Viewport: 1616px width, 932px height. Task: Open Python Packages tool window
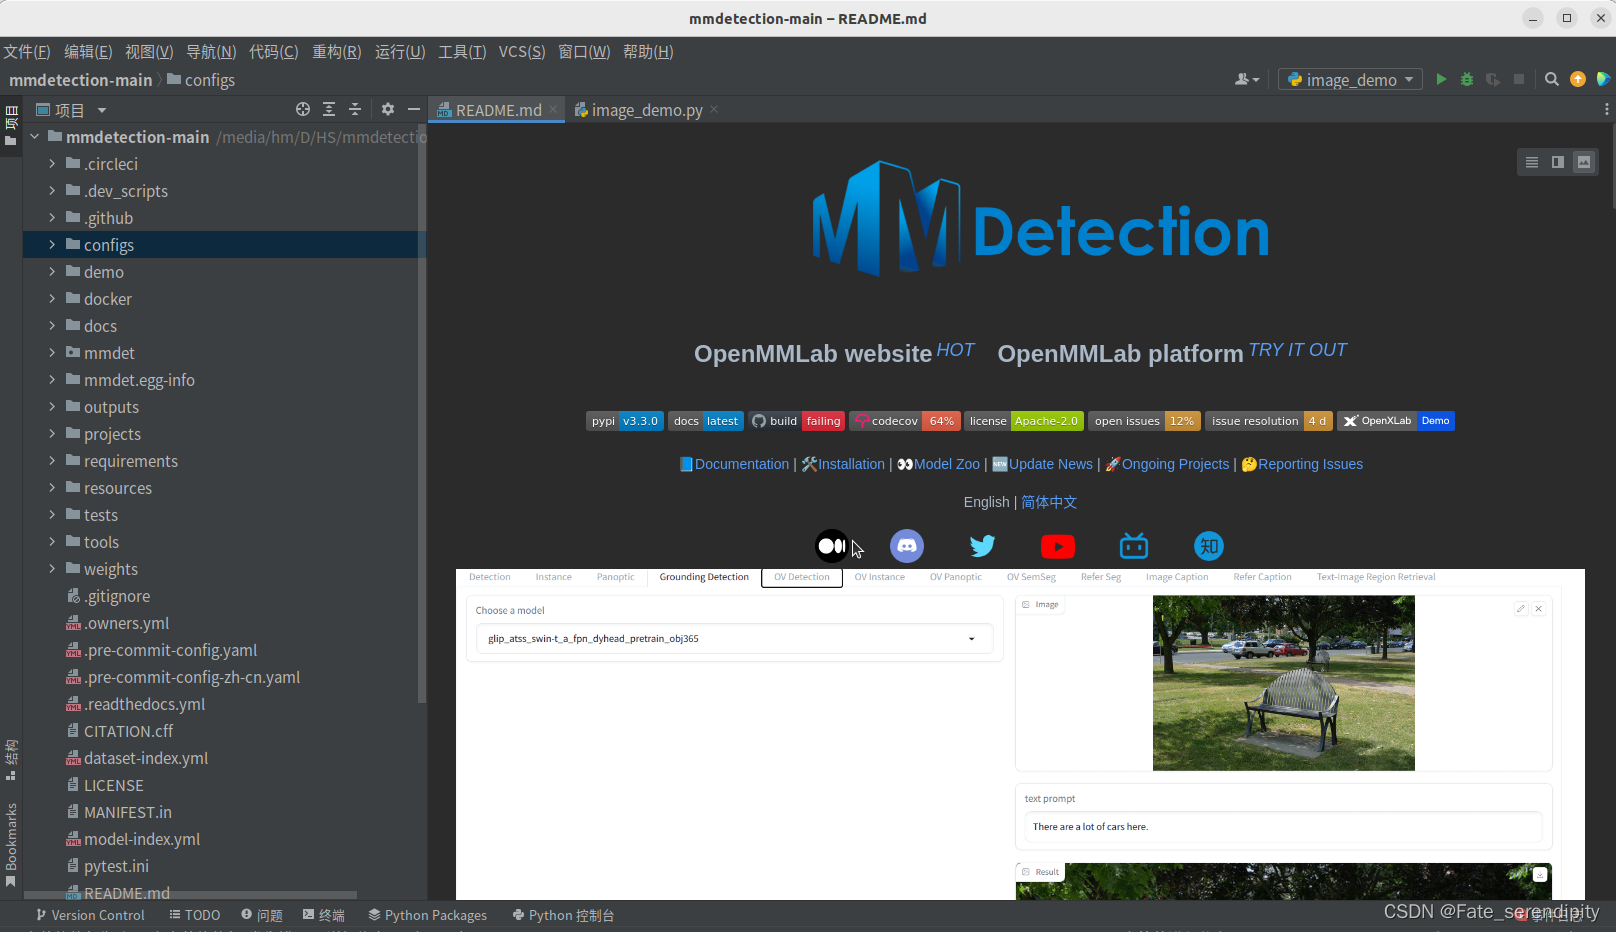tap(427, 915)
